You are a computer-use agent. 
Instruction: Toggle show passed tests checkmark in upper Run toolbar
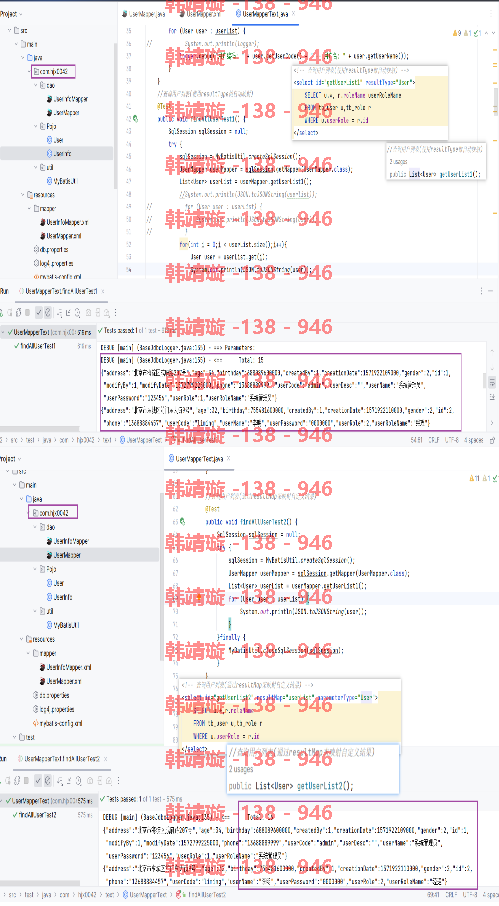(x=39, y=313)
